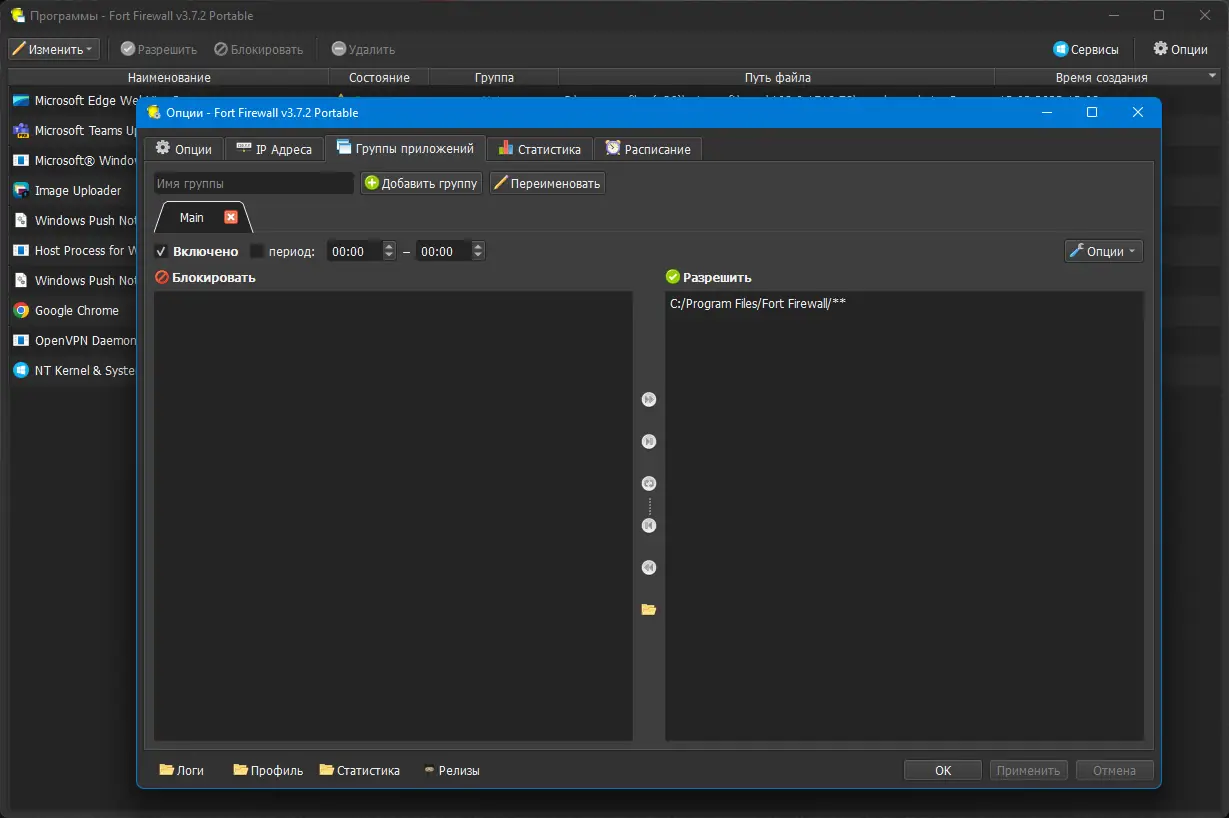Increment the period start time spinner
Viewport: 1229px width, 818px height.
coord(389,246)
